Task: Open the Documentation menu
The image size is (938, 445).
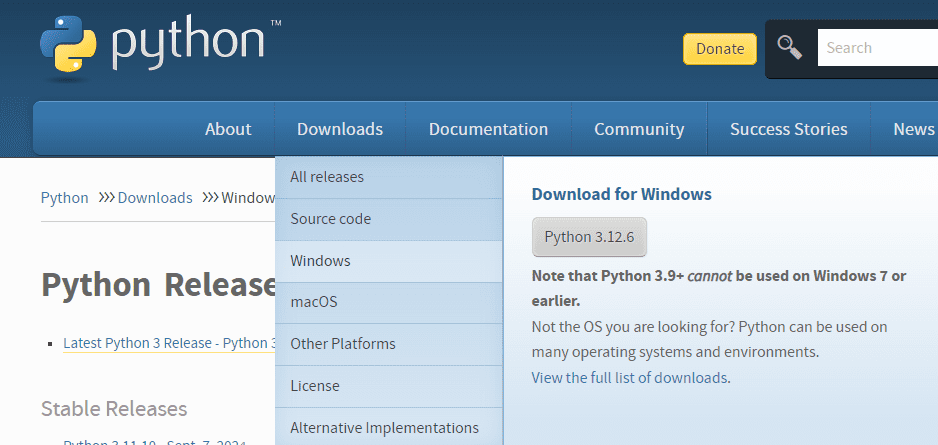Action: 488,129
